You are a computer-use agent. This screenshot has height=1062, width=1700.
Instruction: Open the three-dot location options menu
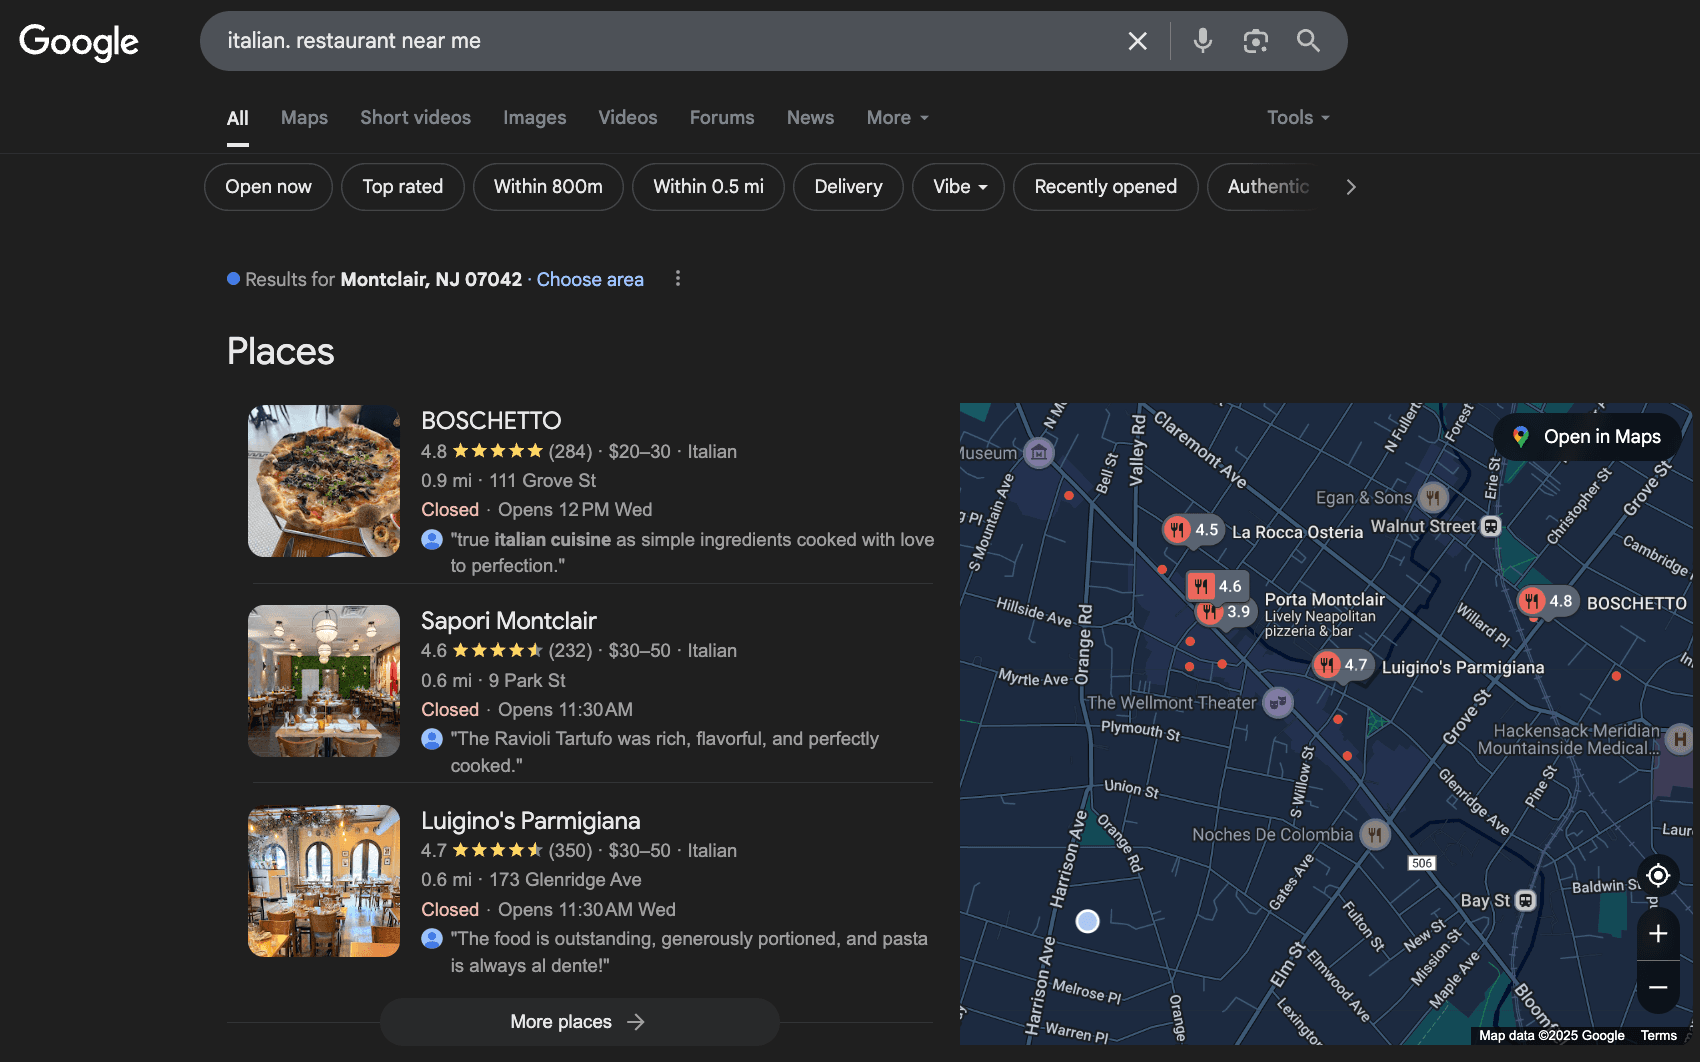coord(678,279)
